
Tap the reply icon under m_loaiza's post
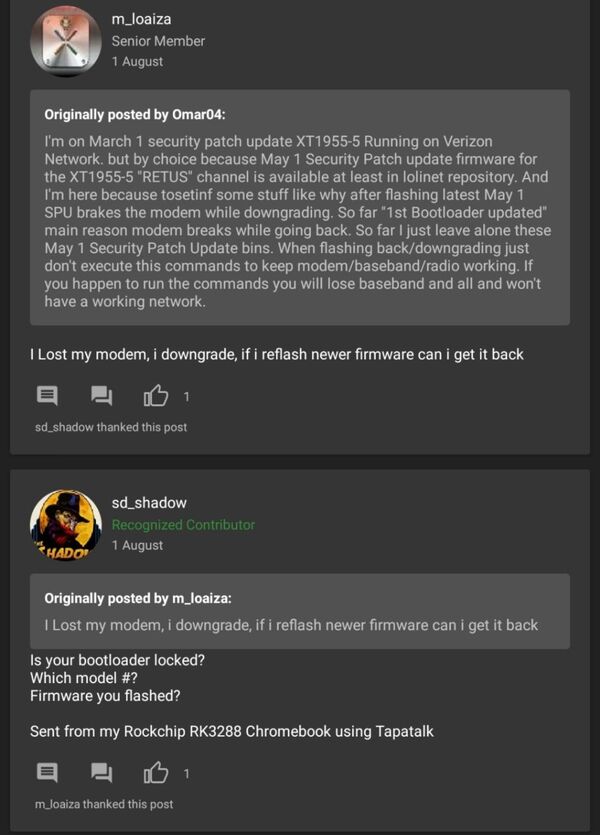click(47, 396)
